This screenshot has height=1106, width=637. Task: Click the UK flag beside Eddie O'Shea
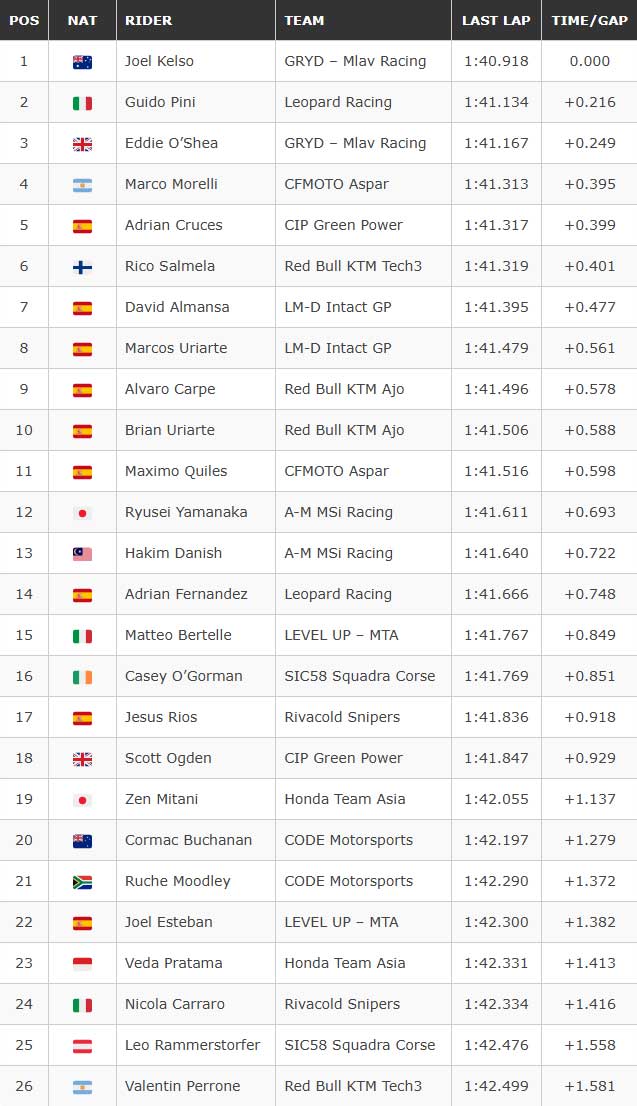point(83,144)
